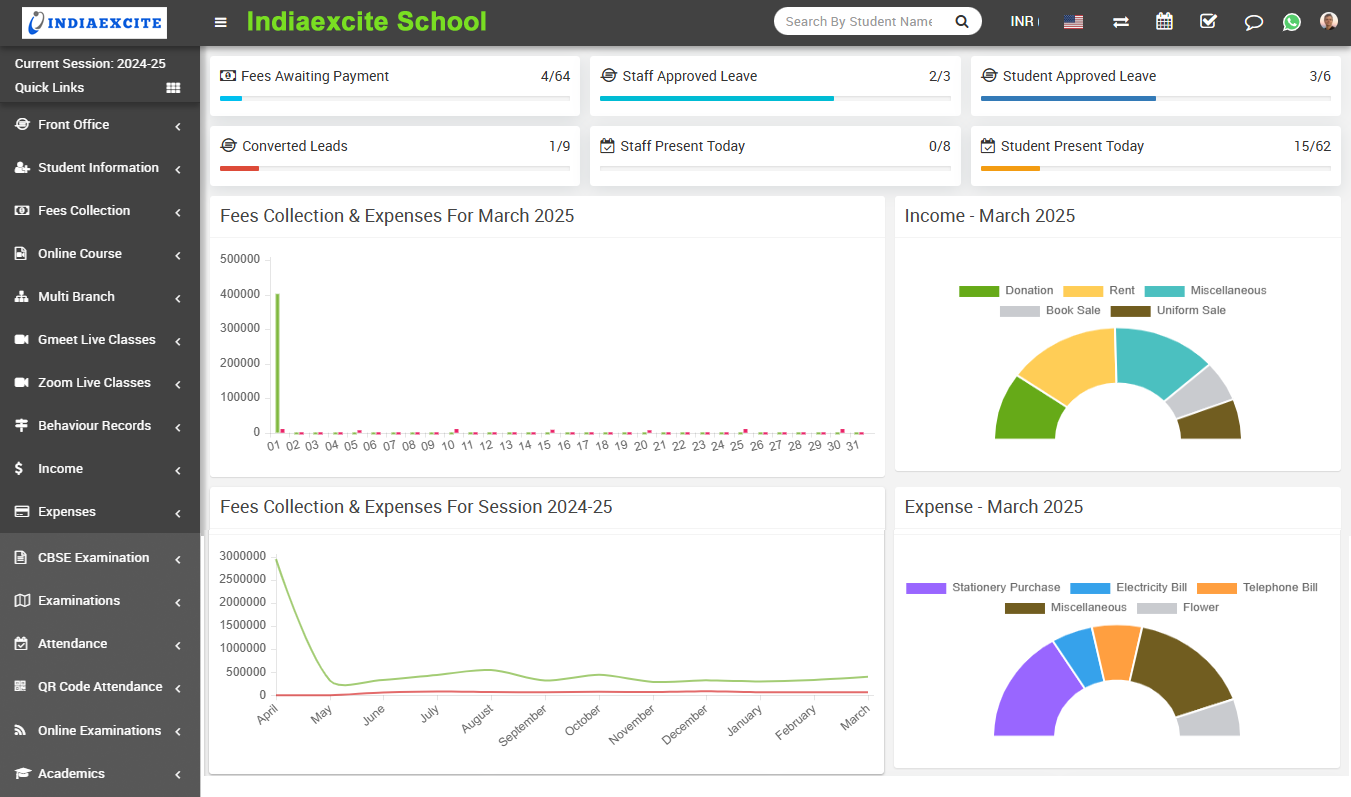Select Online Examinations in the sidebar
Viewport: 1351px width, 797px height.
(99, 731)
